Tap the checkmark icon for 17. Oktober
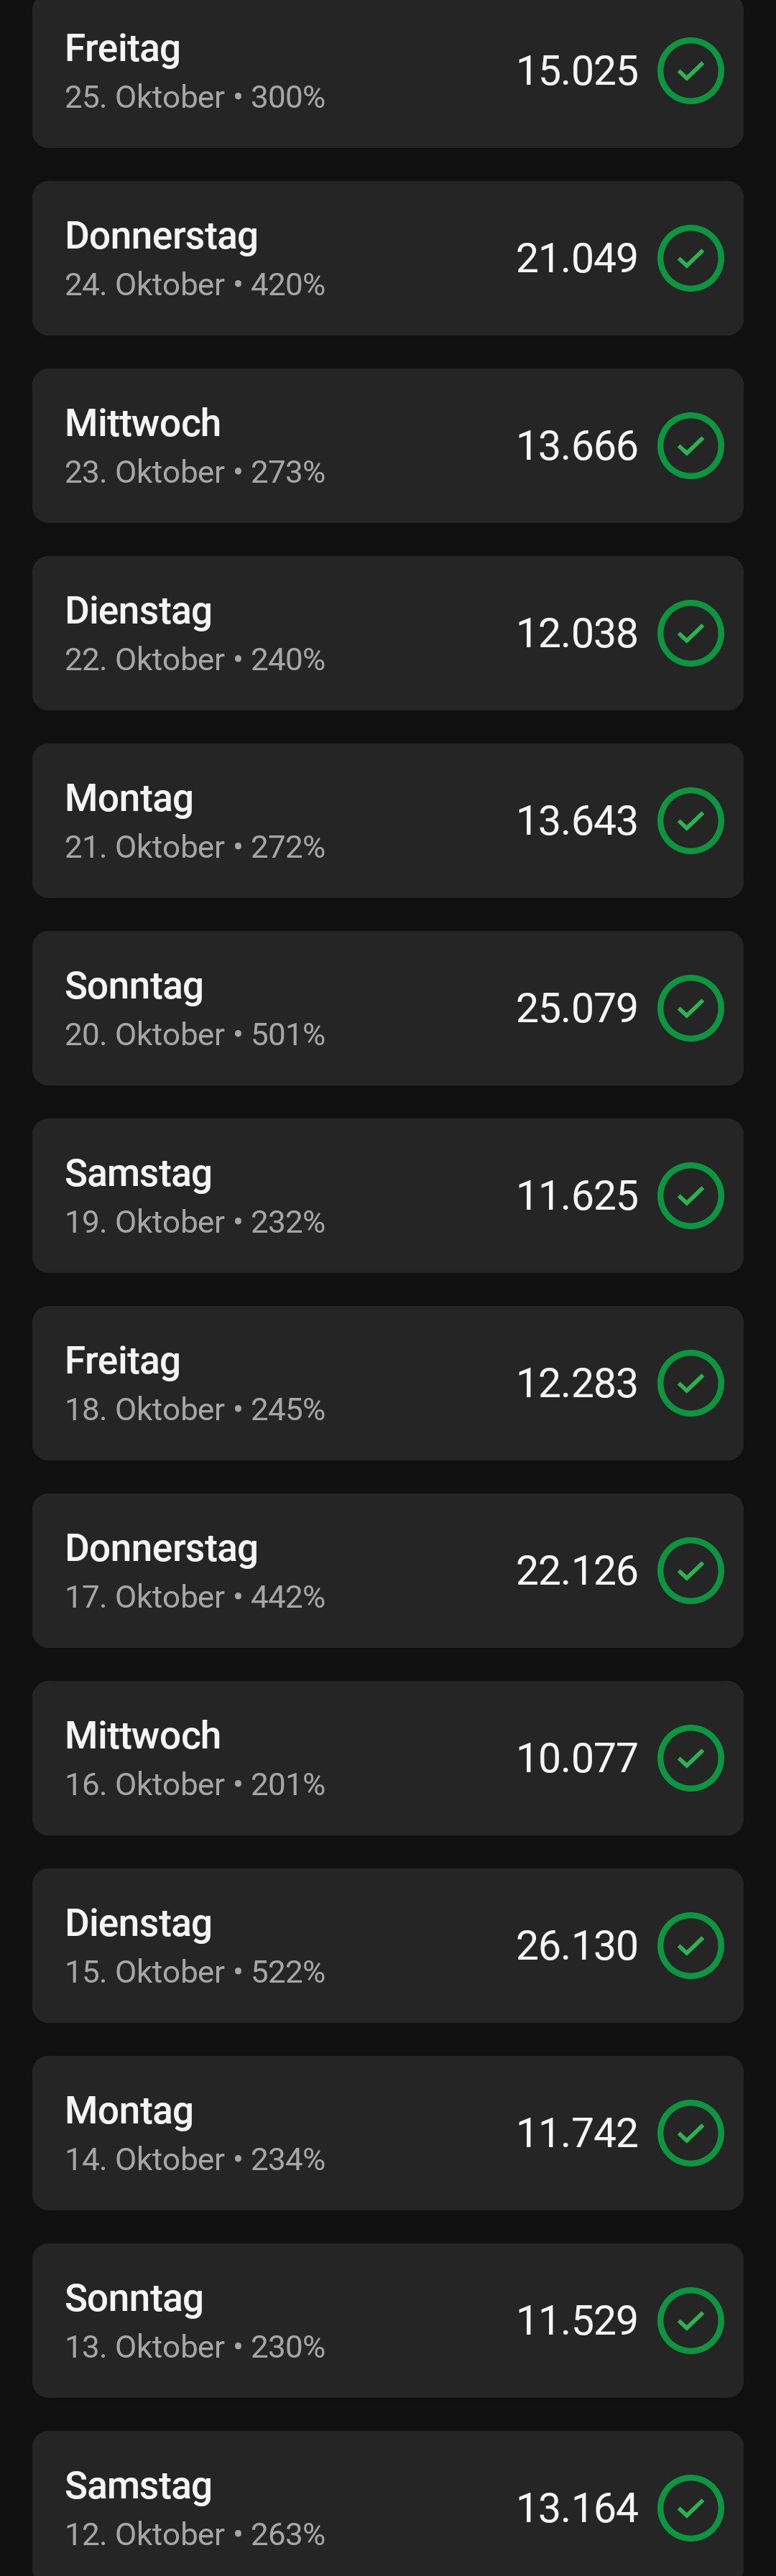Screen dimensions: 776x2576 point(690,1570)
